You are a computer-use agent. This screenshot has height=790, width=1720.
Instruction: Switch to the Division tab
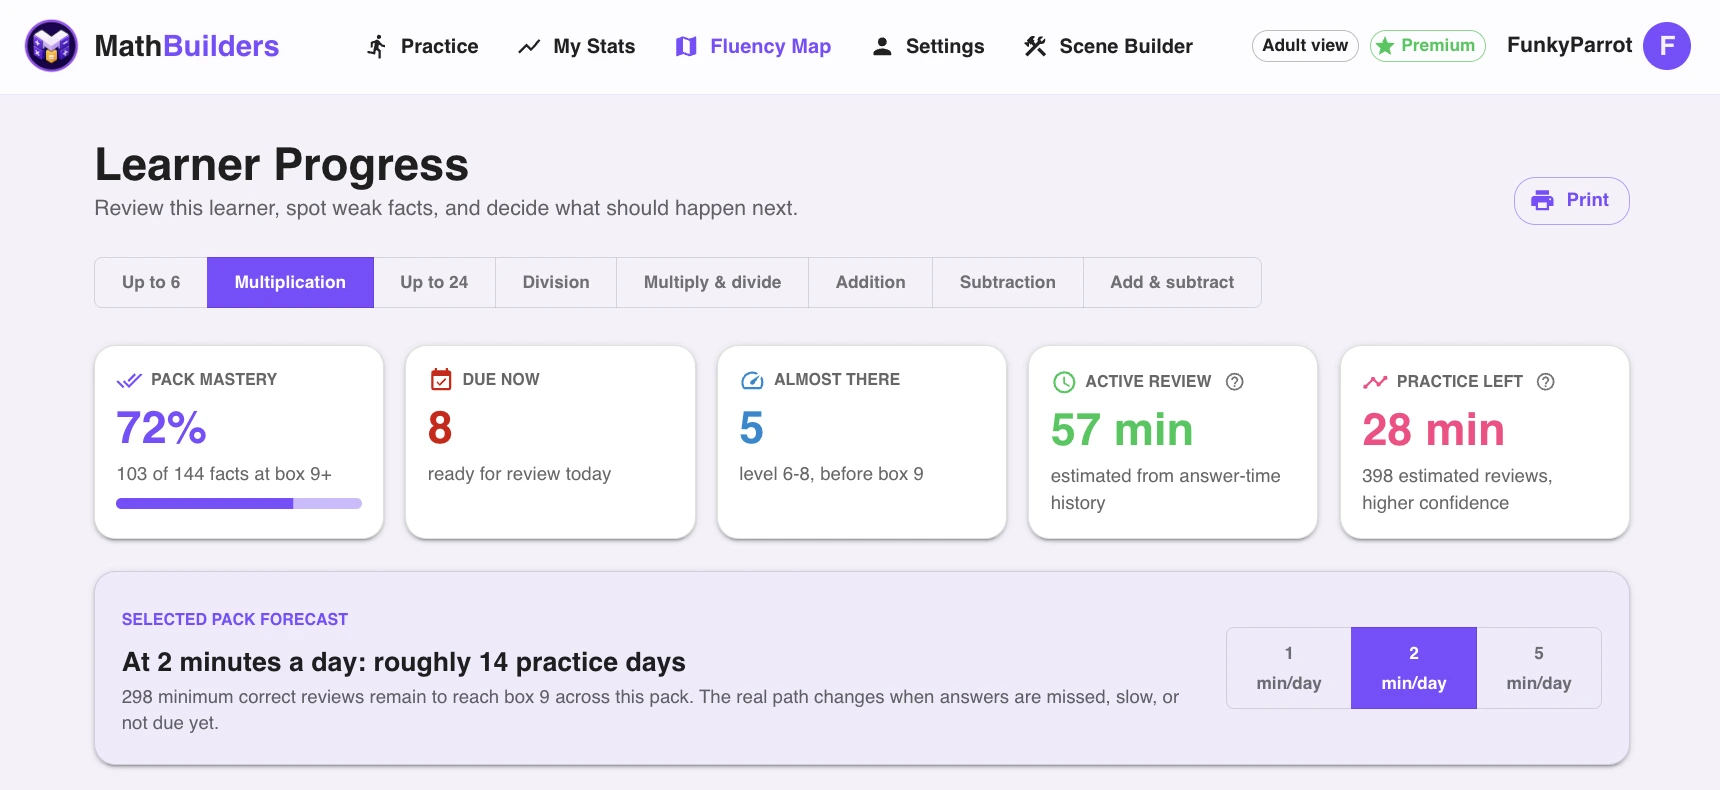(556, 282)
